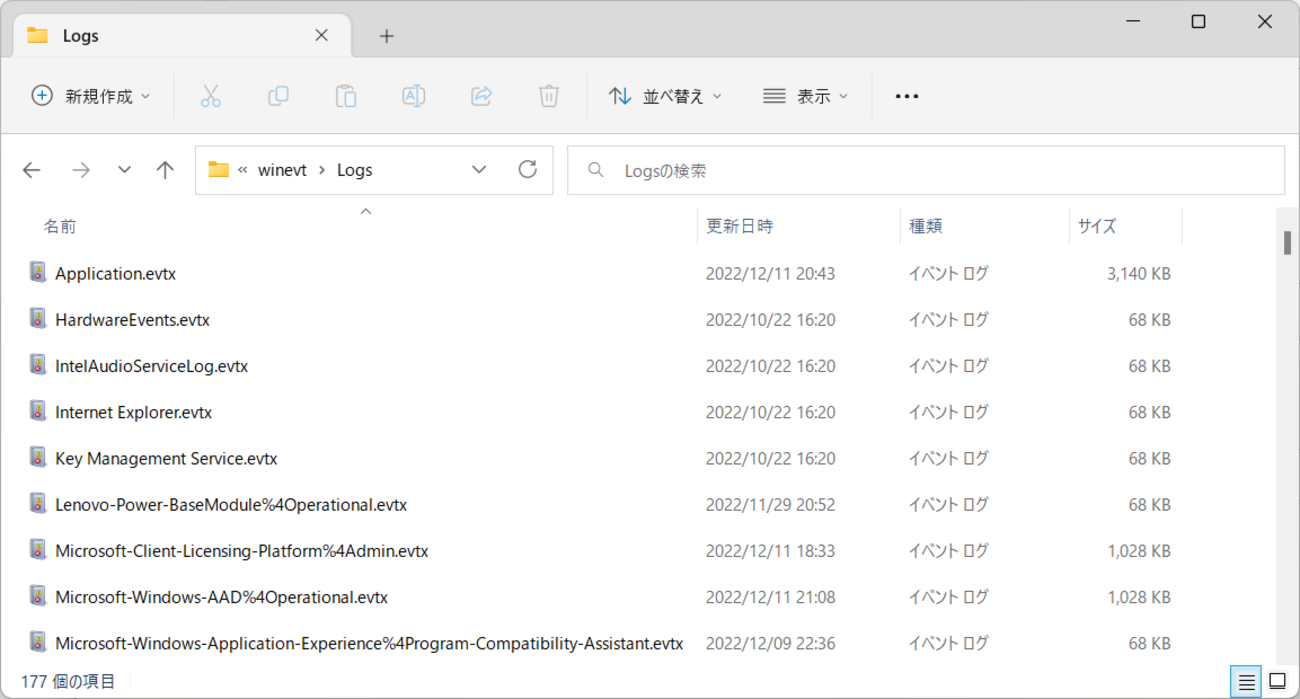Viewport: 1300px width, 699px height.
Task: Click the Paste clipboard icon
Action: 346,96
